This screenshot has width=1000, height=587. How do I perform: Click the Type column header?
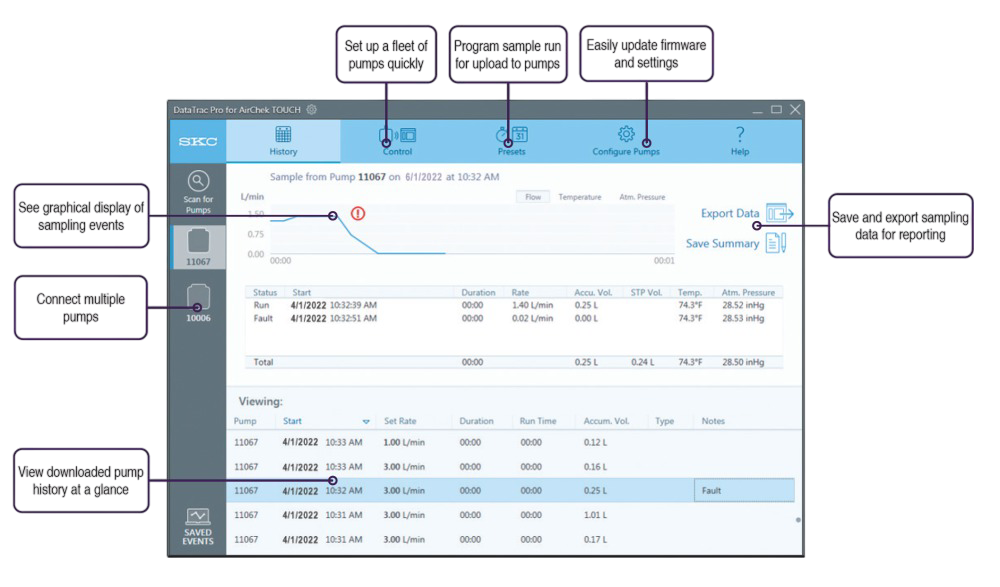point(665,421)
